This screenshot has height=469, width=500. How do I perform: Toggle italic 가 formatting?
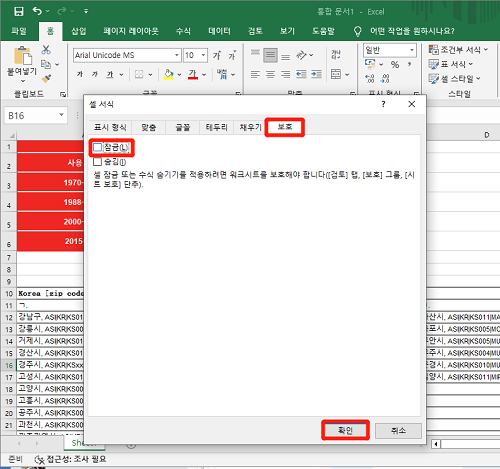pyautogui.click(x=95, y=74)
